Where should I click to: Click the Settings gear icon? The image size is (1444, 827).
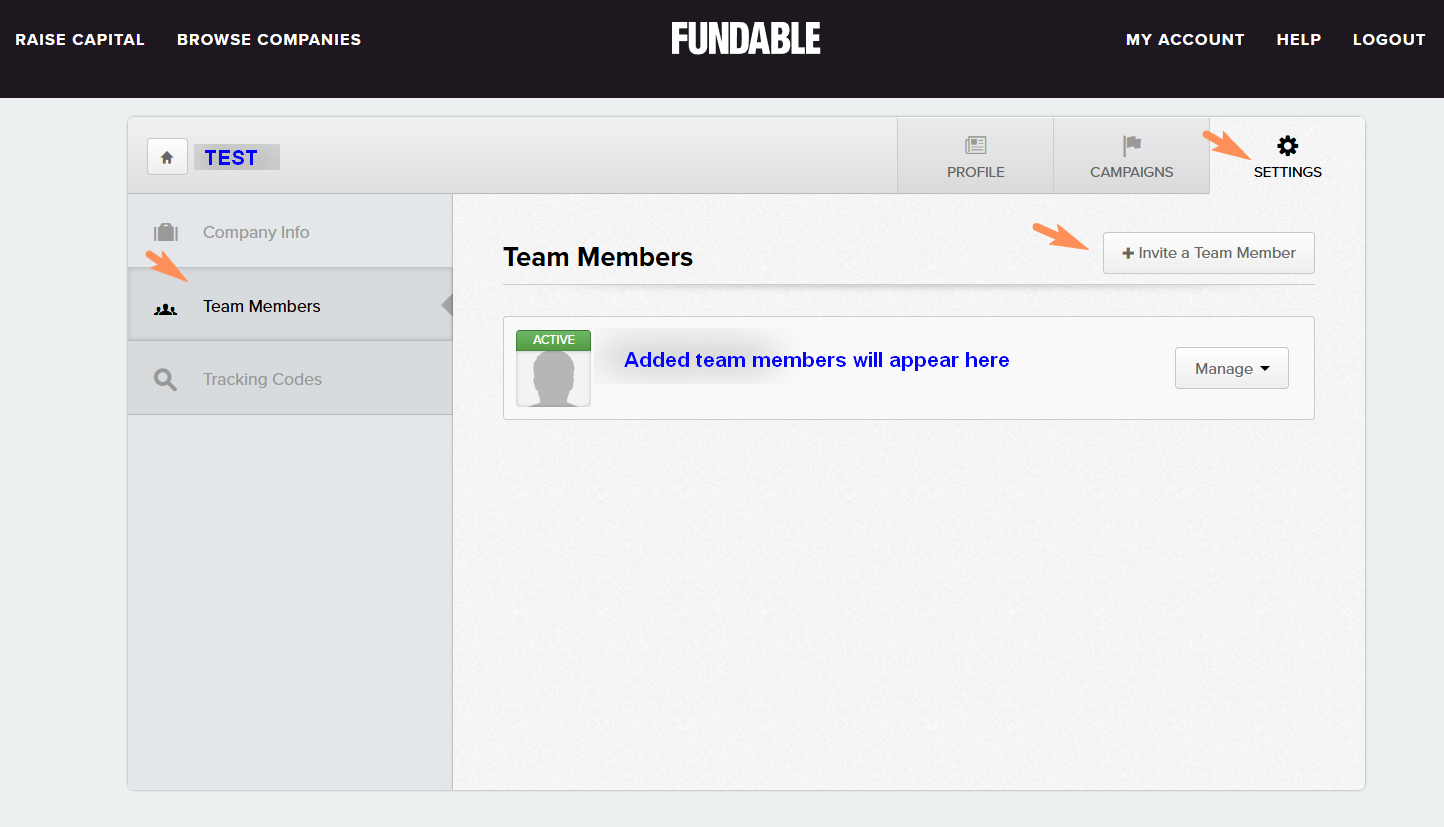pyautogui.click(x=1288, y=146)
